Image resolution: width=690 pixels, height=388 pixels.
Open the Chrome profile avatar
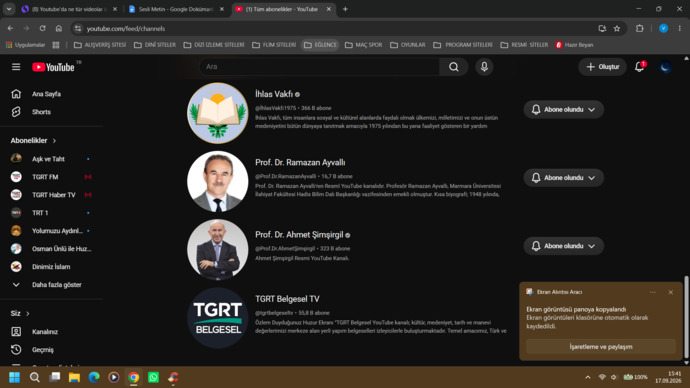coord(663,28)
